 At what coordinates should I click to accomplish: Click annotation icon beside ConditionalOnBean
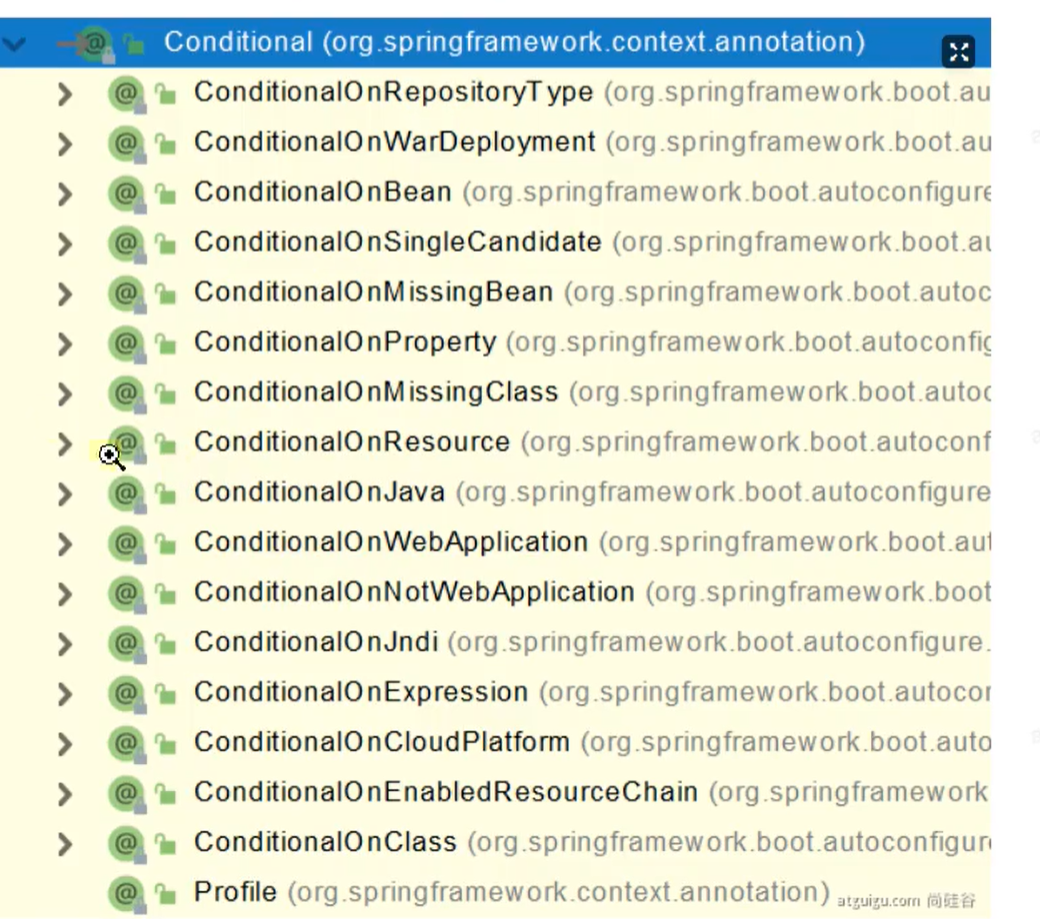coord(127,194)
